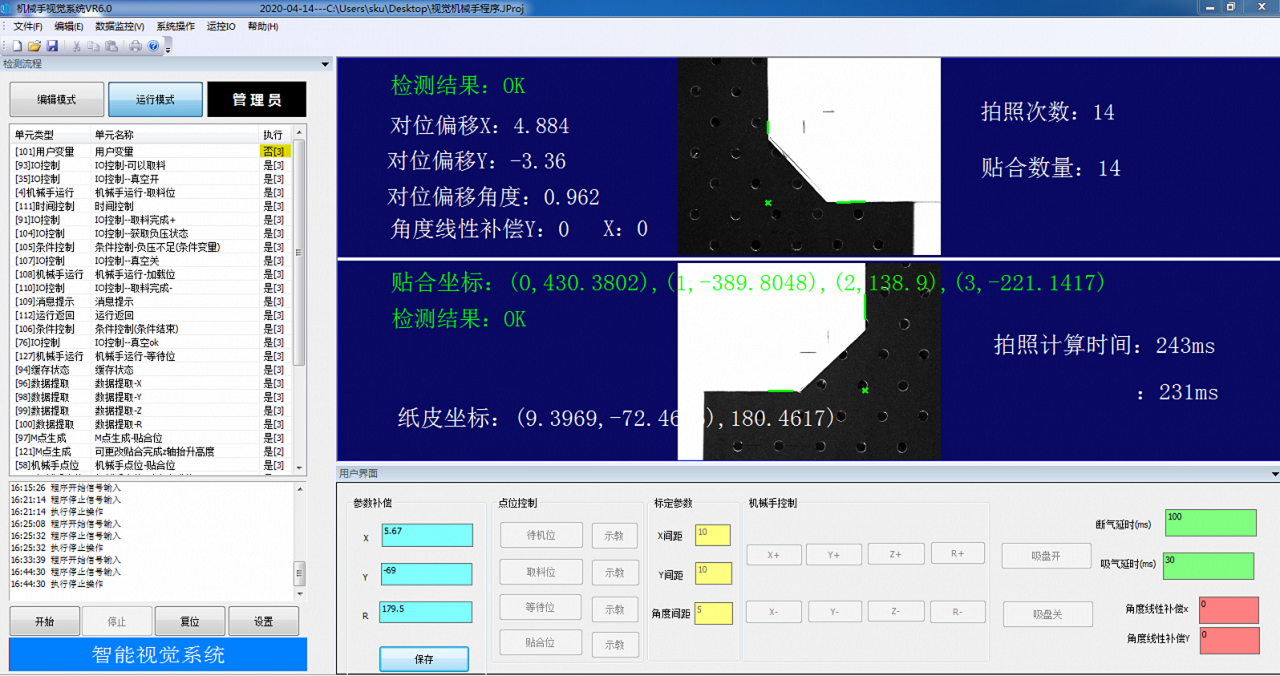Click the flow list vertical scrollbar
The height and width of the screenshot is (676, 1280).
tap(300, 300)
